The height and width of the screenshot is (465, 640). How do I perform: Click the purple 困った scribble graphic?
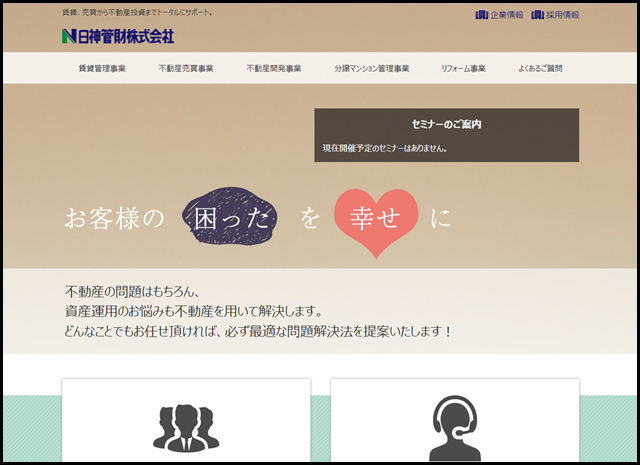click(230, 216)
